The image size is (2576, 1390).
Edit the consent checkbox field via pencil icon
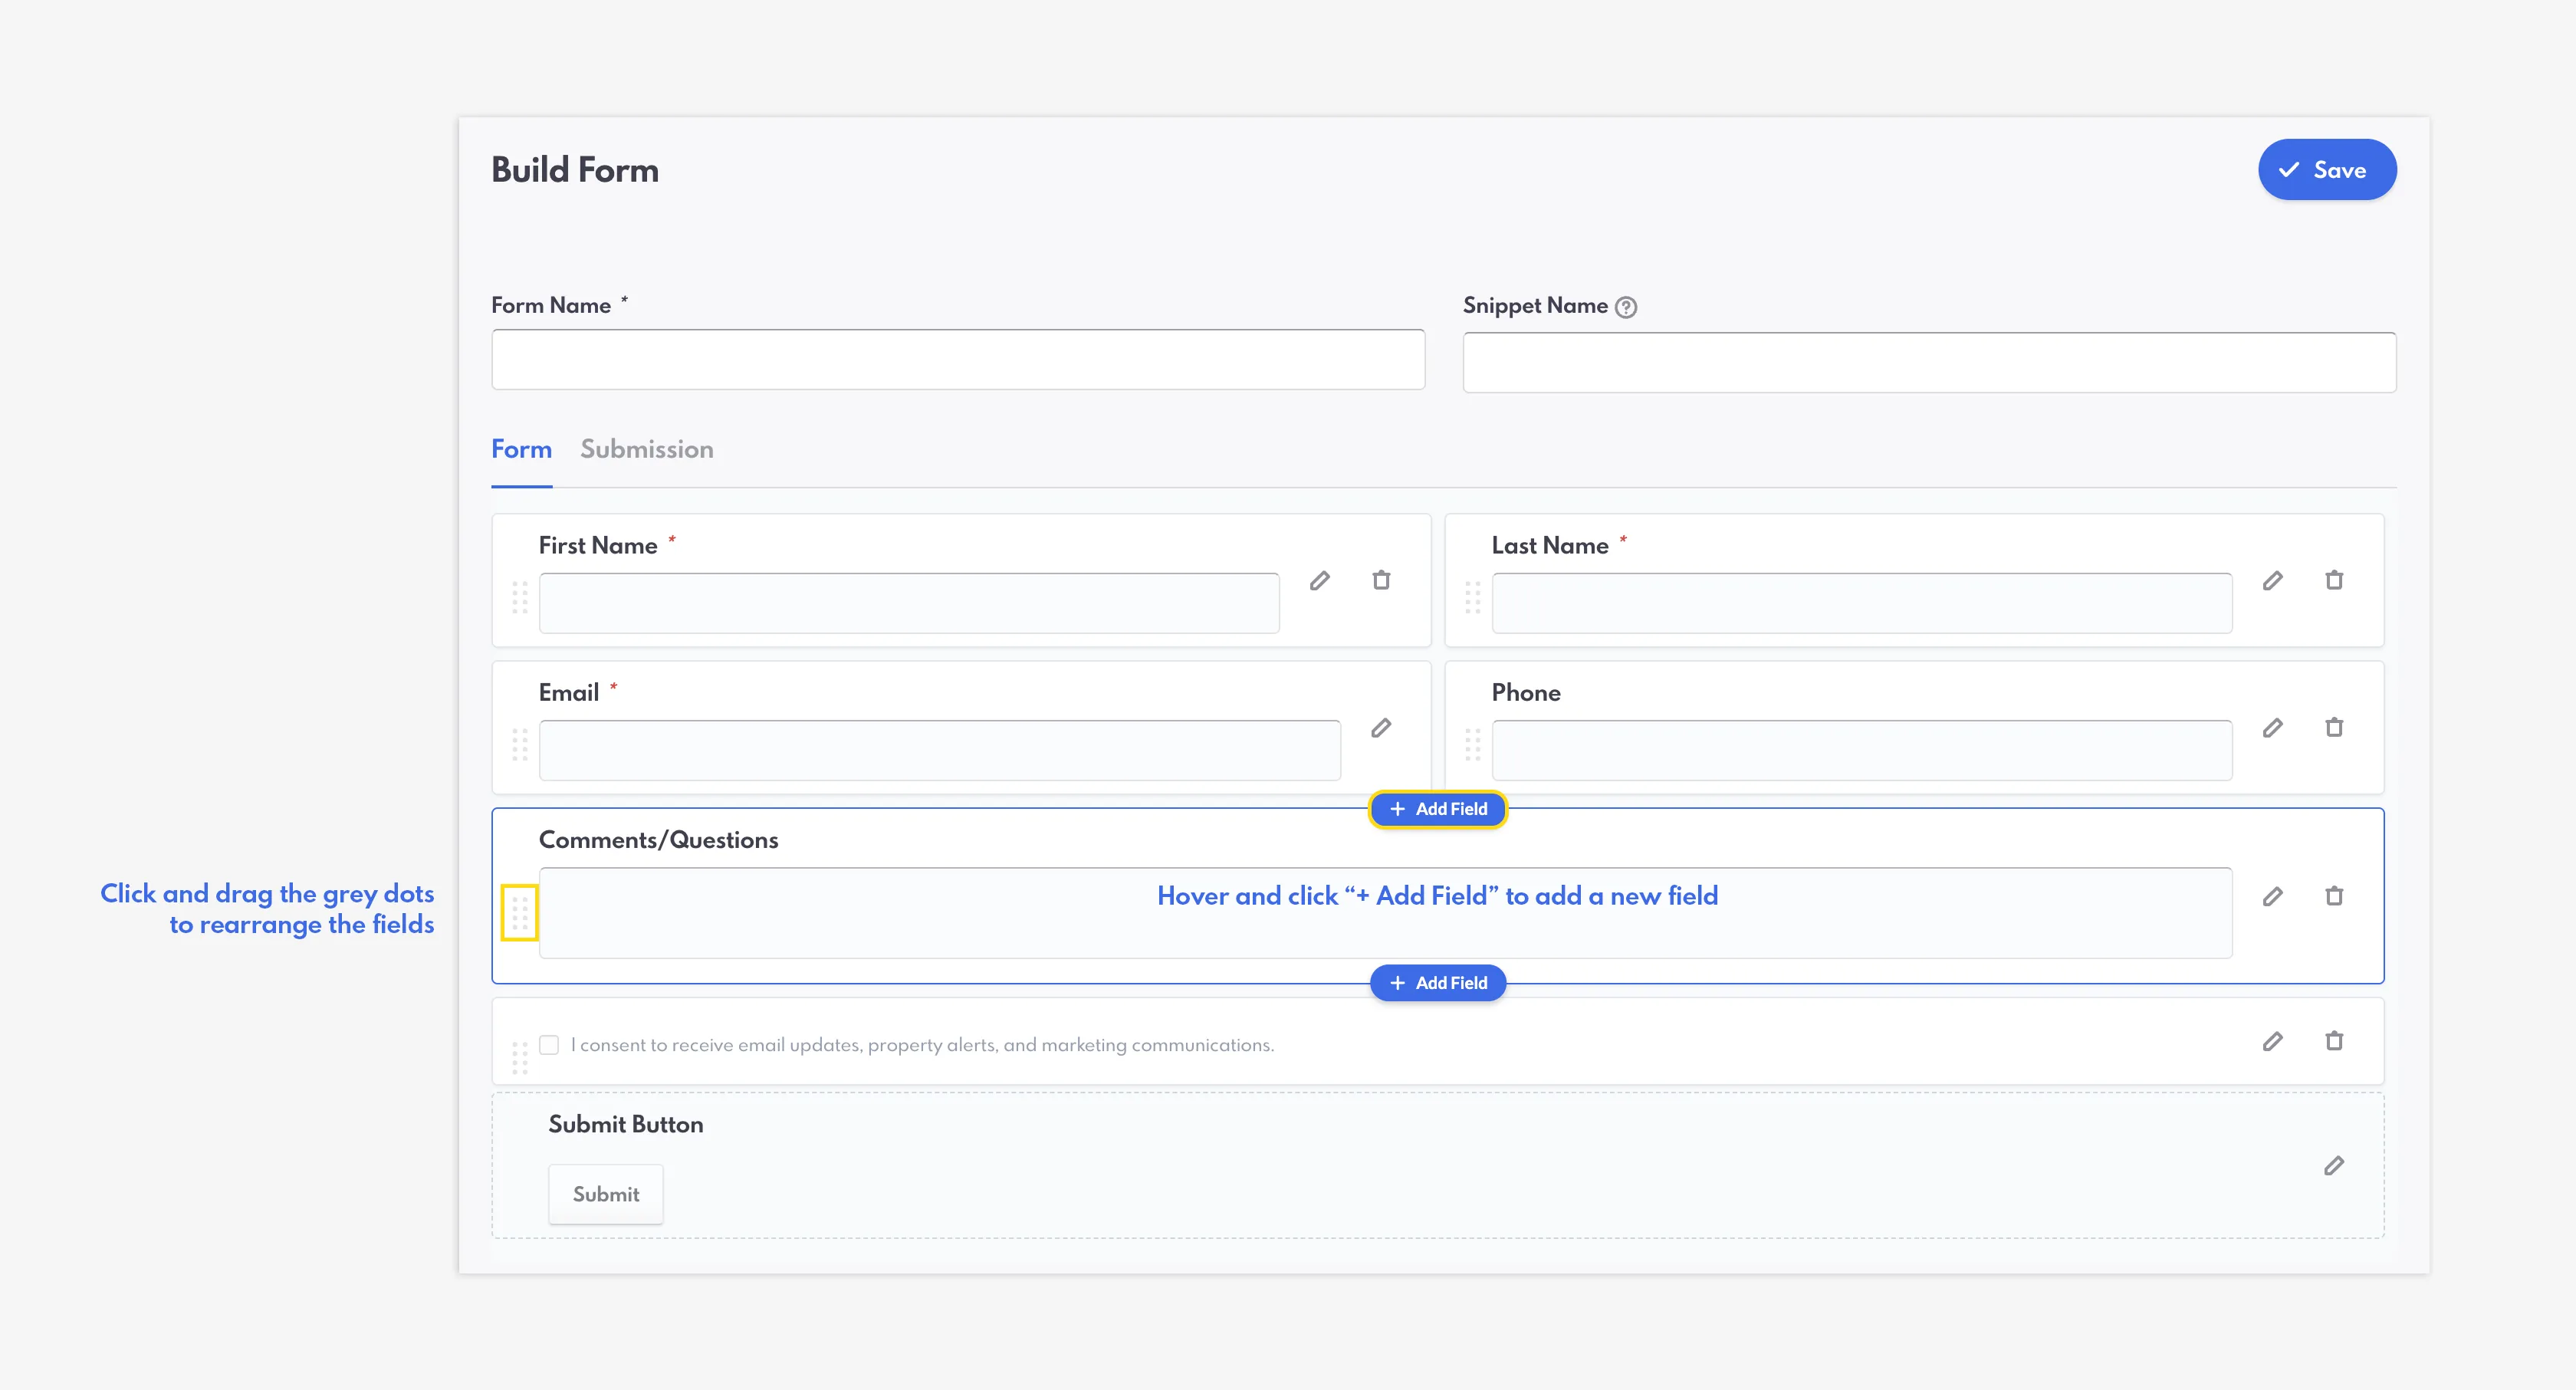point(2273,1041)
